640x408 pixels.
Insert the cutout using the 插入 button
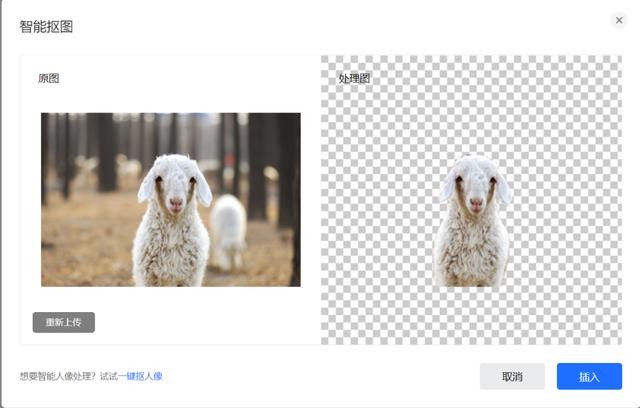589,376
